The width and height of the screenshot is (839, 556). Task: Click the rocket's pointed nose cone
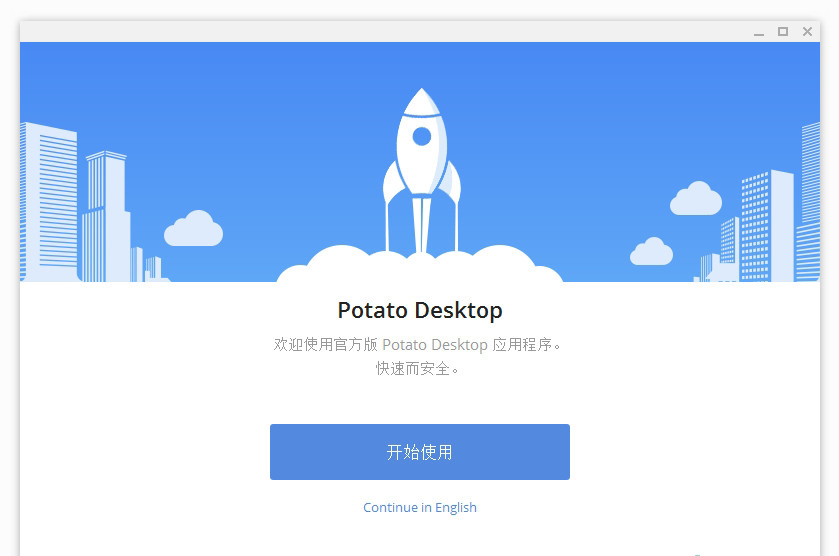422,102
